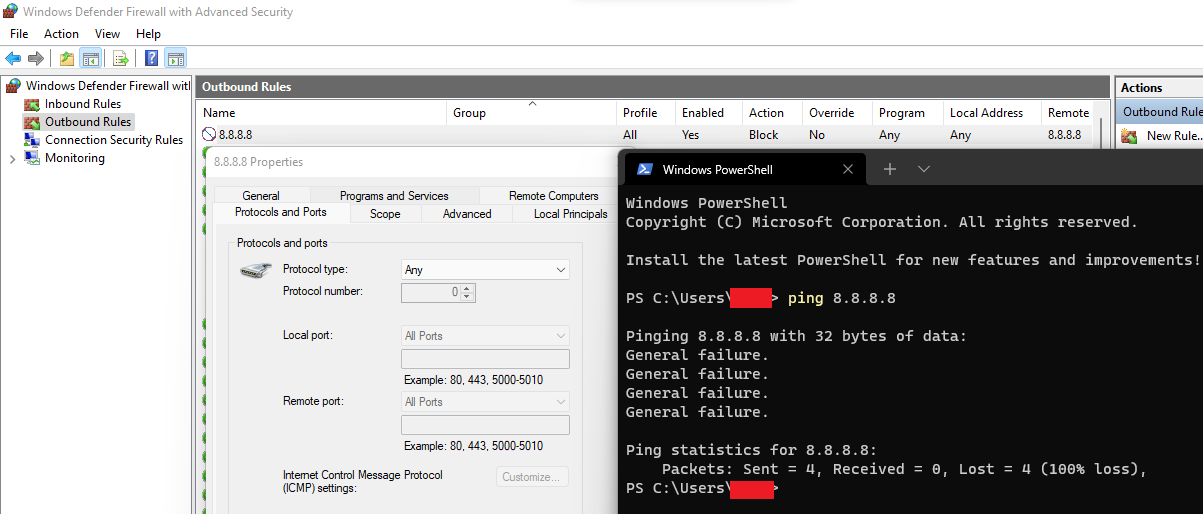Switch to the Remote Computers tab
Screen dimensions: 1203x514
[x=553, y=196]
